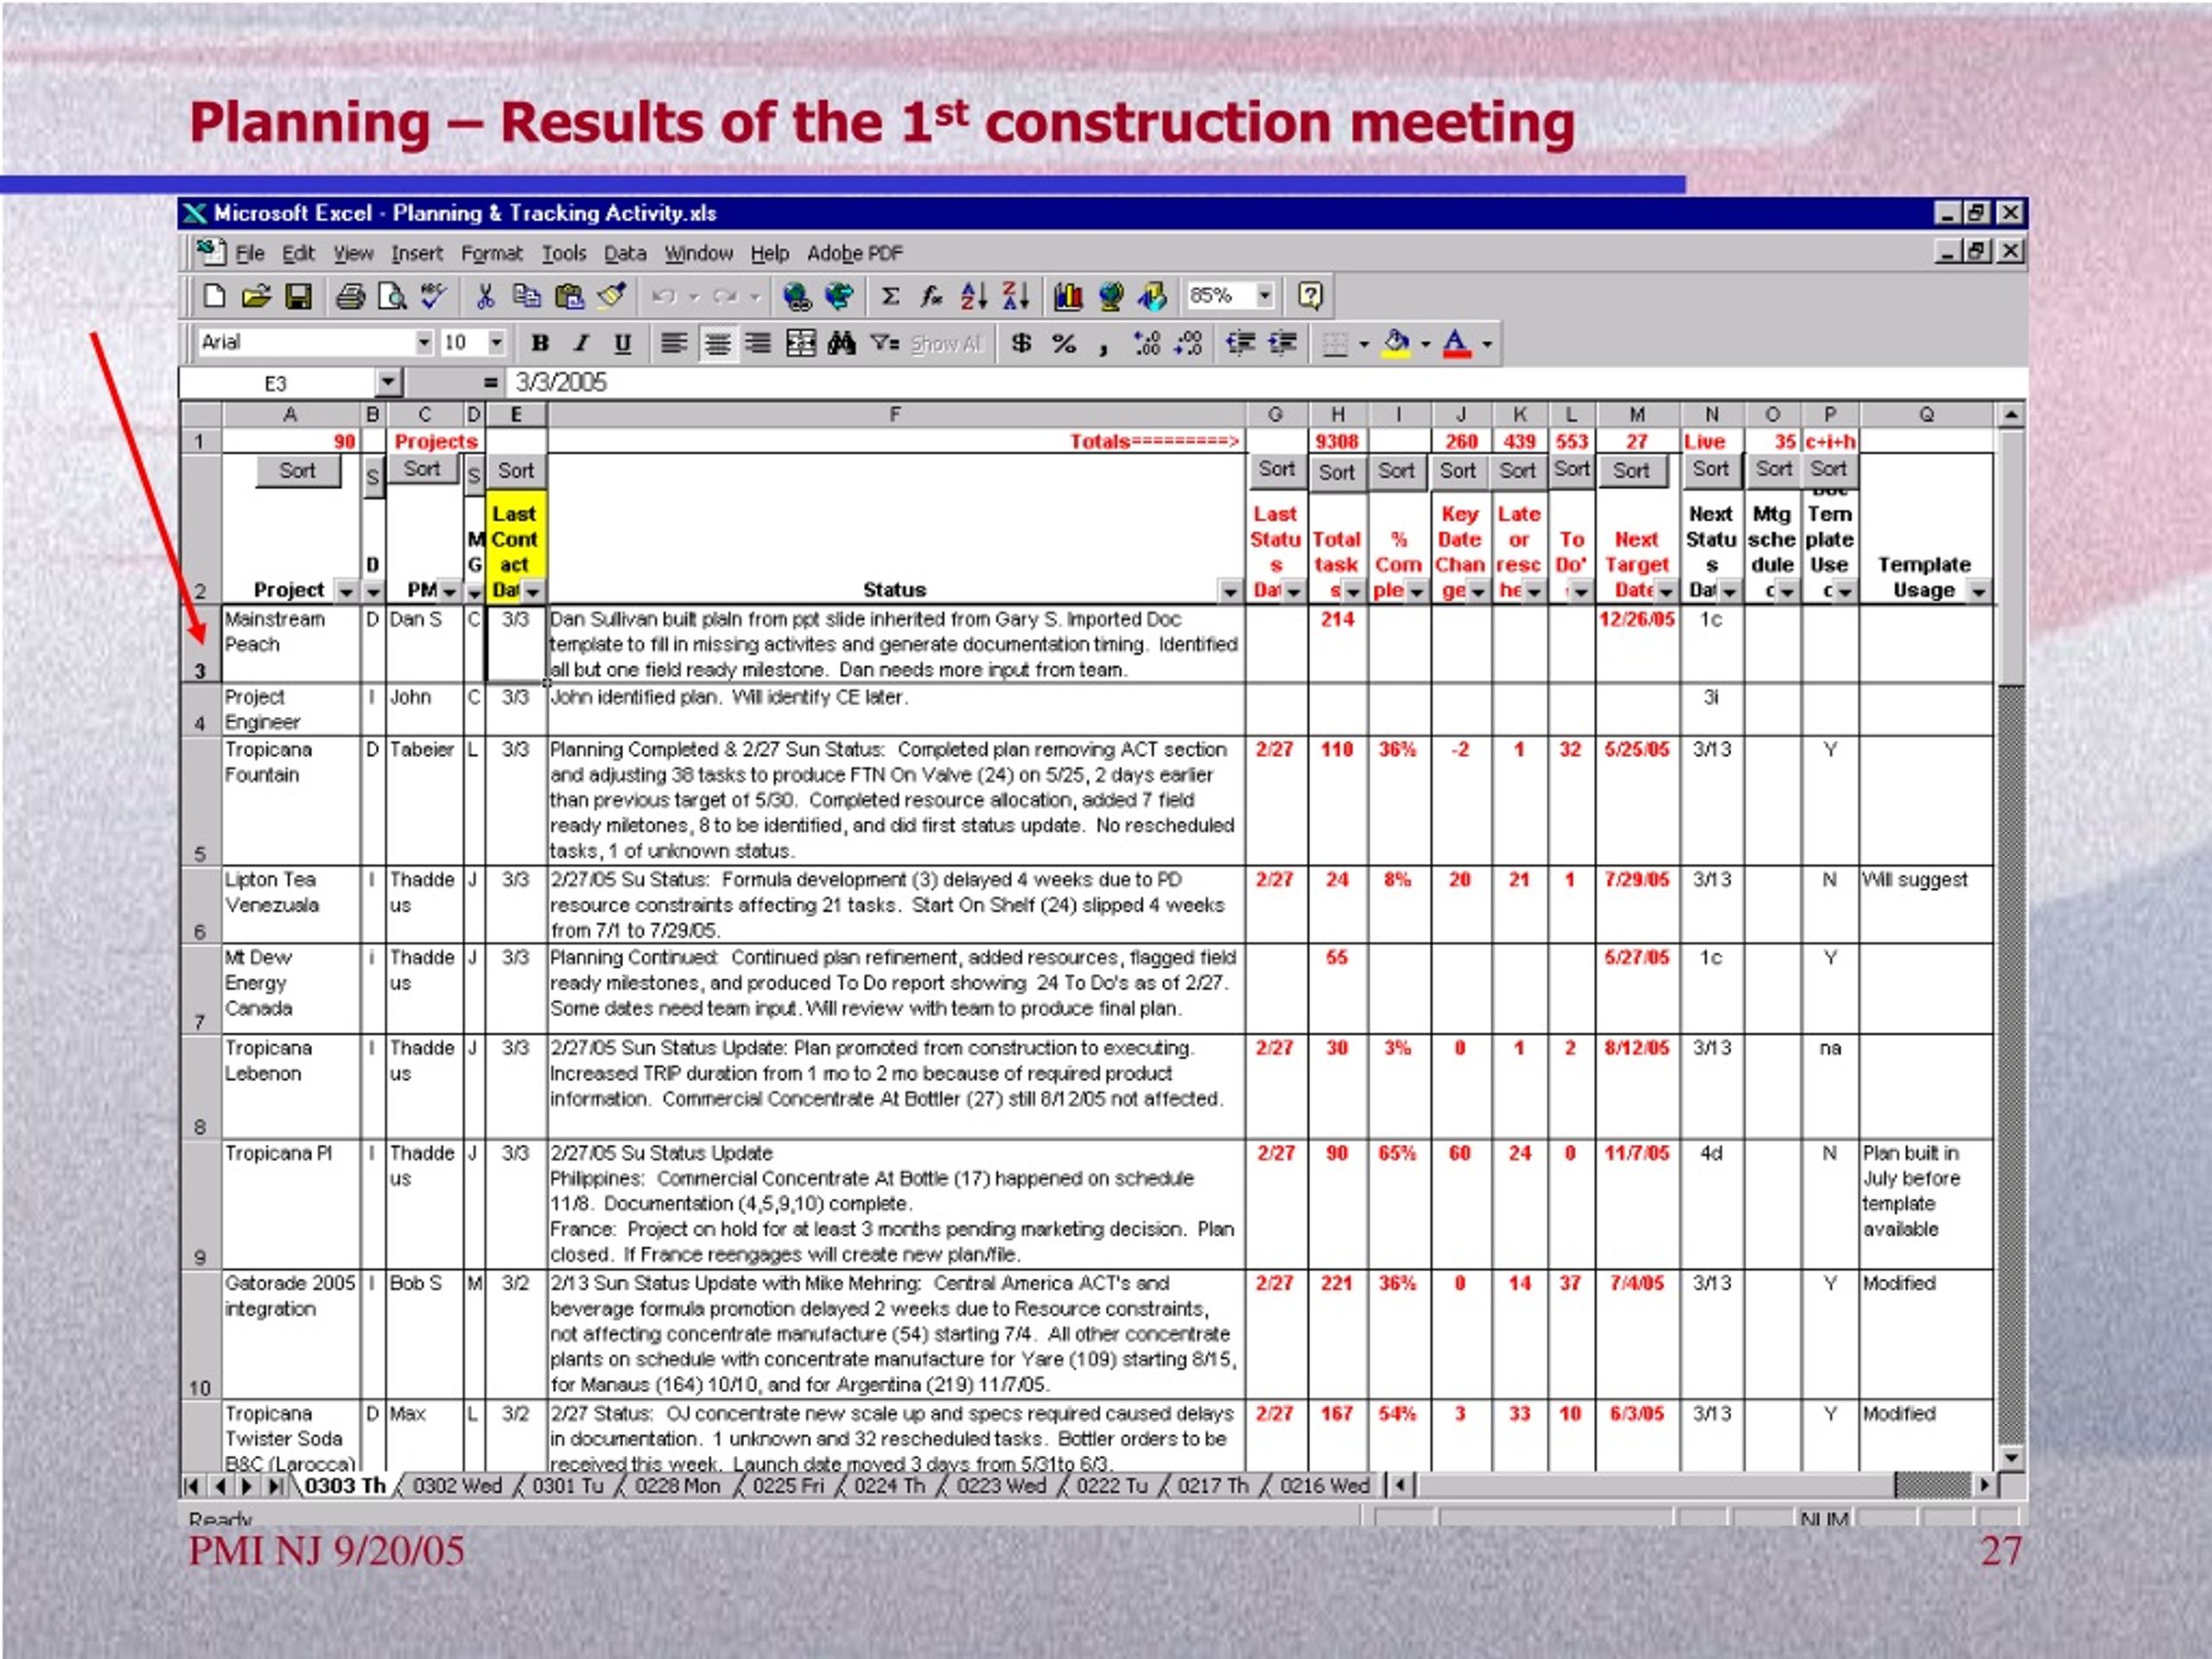Click the vertical scrollbar thumb

(x=2011, y=558)
